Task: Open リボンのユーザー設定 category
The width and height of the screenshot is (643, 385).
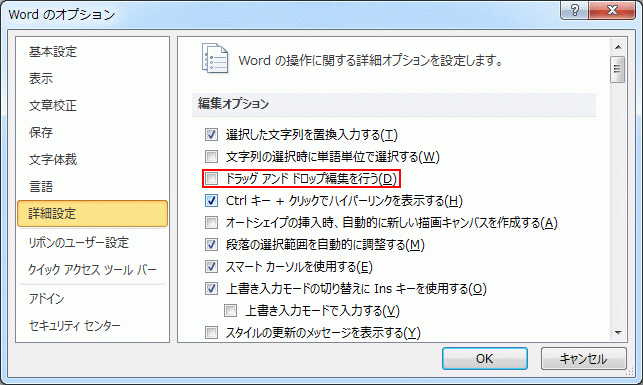Action: point(93,243)
